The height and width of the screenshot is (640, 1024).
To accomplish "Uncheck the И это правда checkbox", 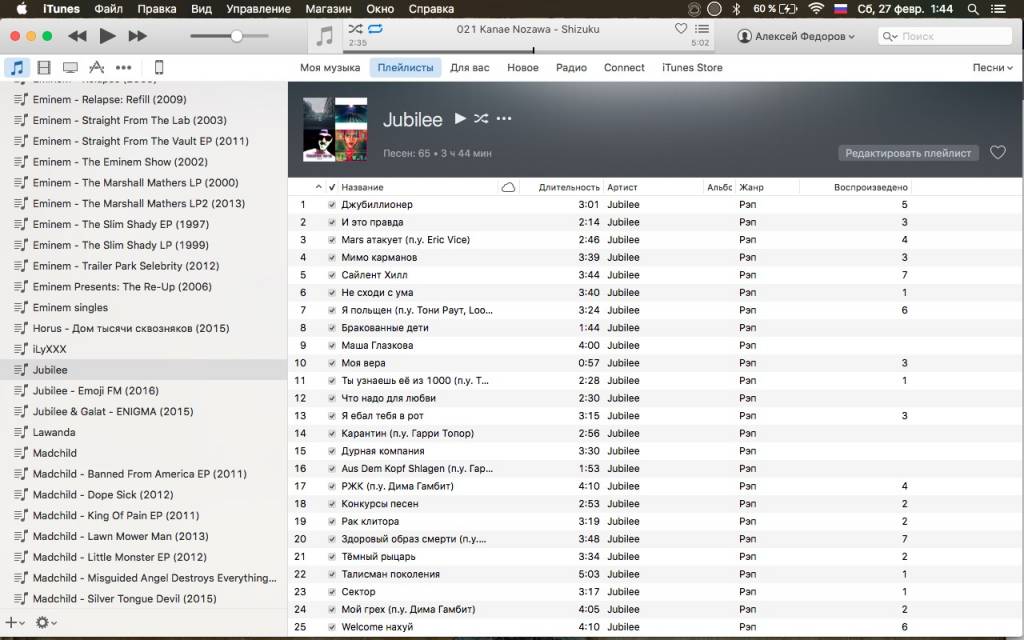I will (x=332, y=223).
